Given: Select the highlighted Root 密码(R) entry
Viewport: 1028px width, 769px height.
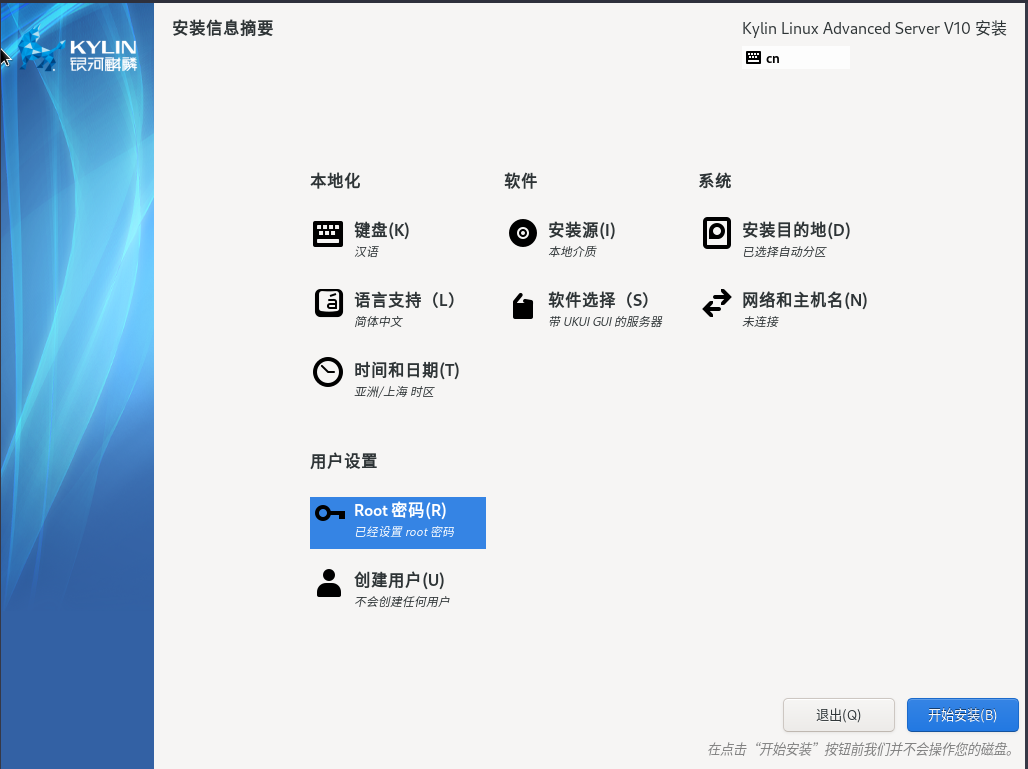Looking at the screenshot, I should click(x=397, y=522).
